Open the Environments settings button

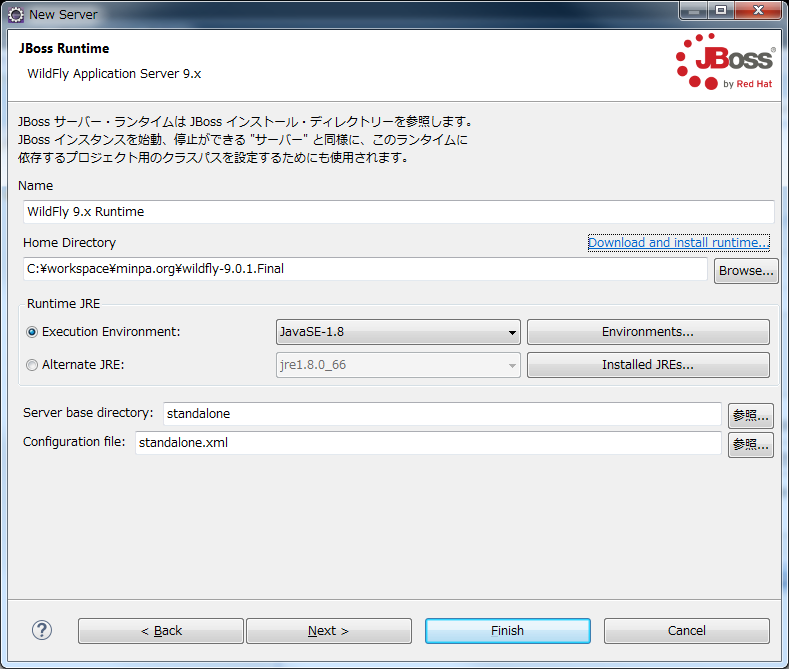click(x=647, y=332)
